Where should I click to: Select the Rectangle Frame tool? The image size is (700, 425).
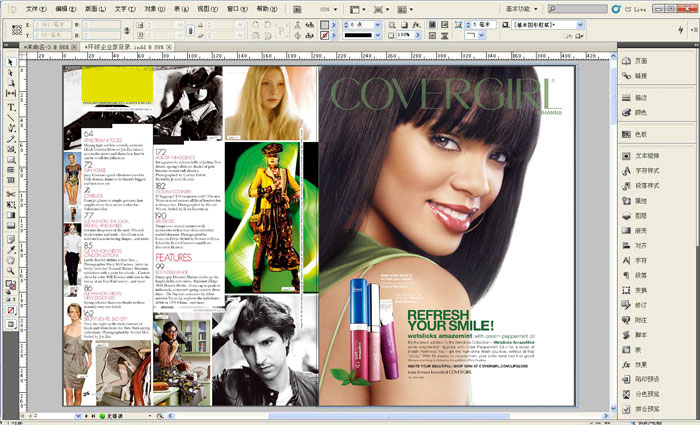tap(10, 149)
